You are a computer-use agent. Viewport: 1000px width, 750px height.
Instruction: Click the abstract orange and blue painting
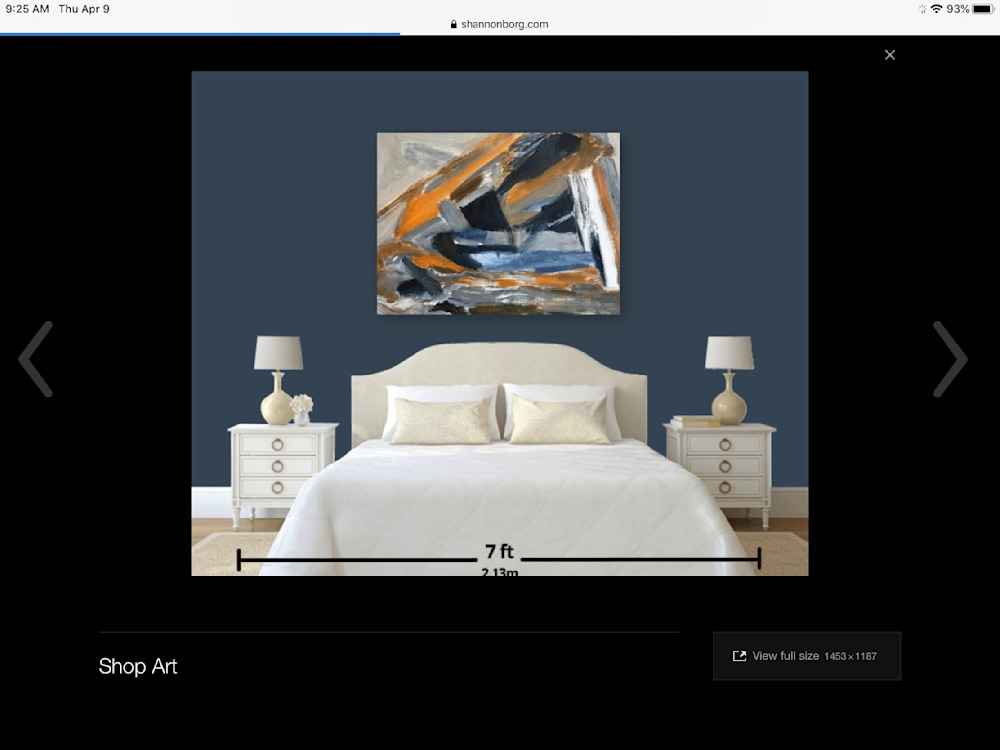tap(498, 223)
